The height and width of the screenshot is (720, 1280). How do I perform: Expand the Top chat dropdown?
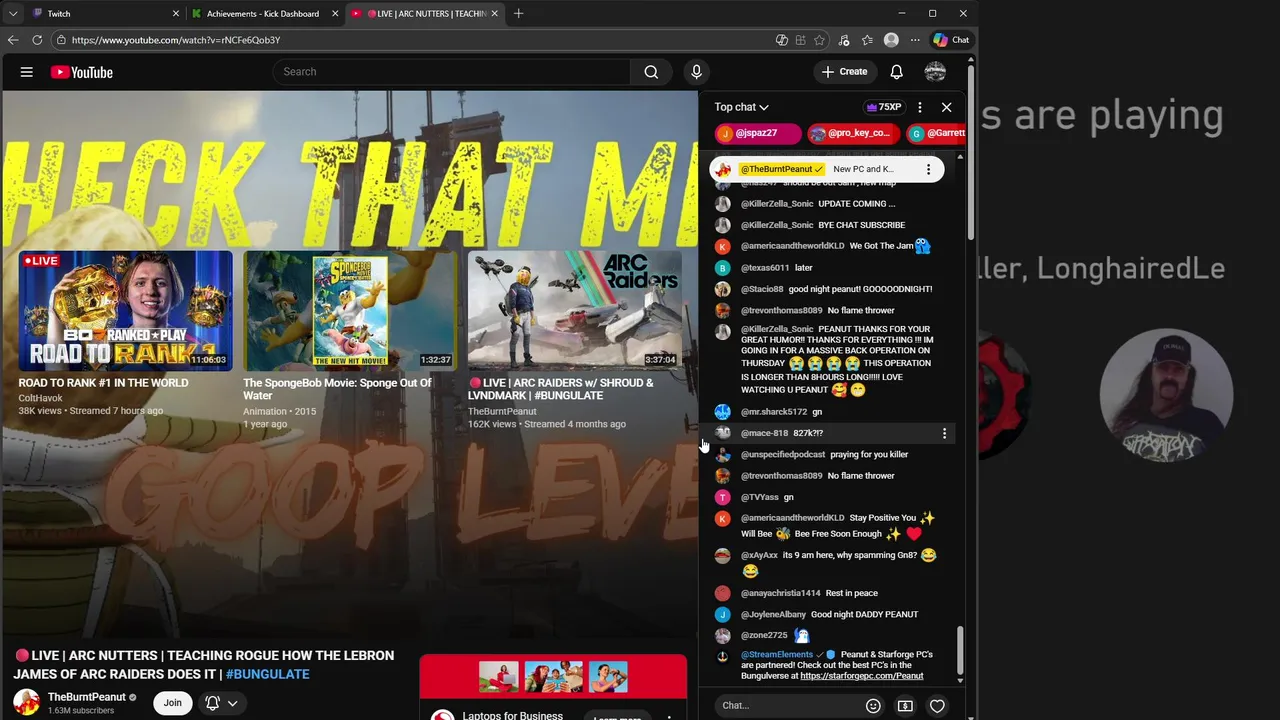(741, 107)
